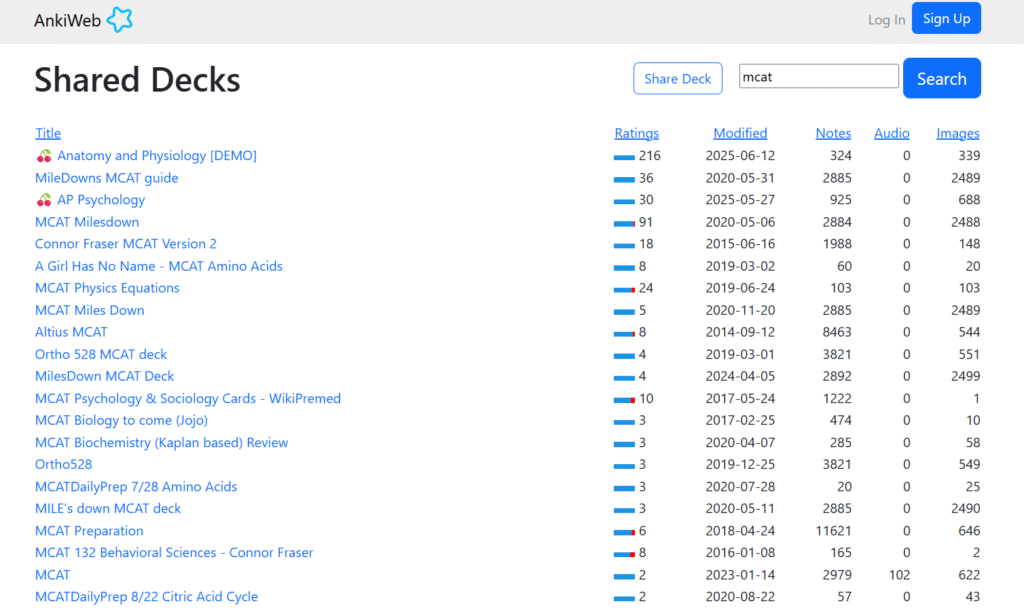Image resolution: width=1024 pixels, height=608 pixels.
Task: Click the notes count 8463
Action: pyautogui.click(x=837, y=332)
